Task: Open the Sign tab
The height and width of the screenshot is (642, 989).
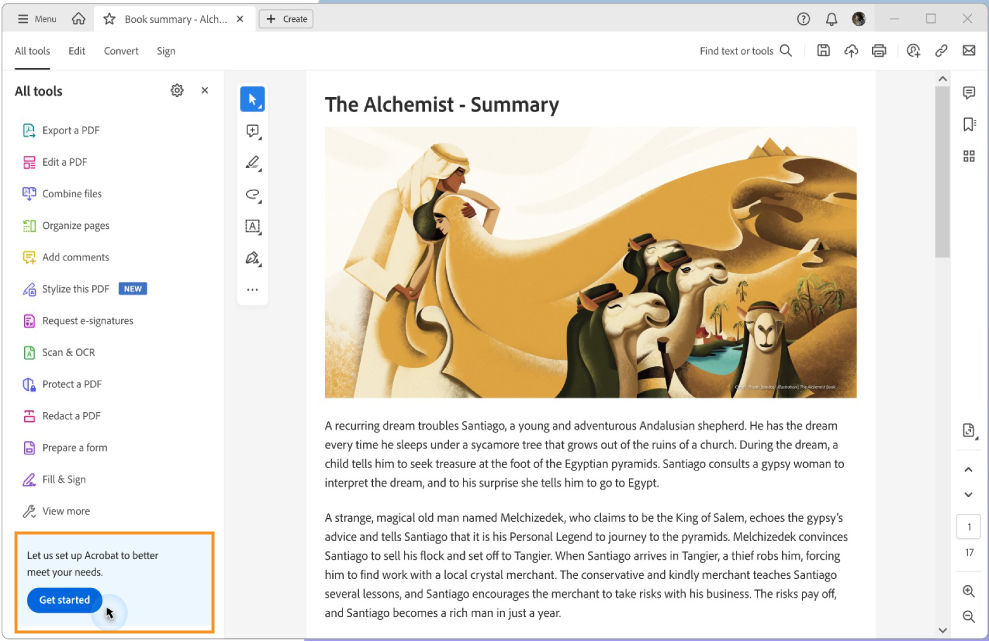Action: point(166,51)
